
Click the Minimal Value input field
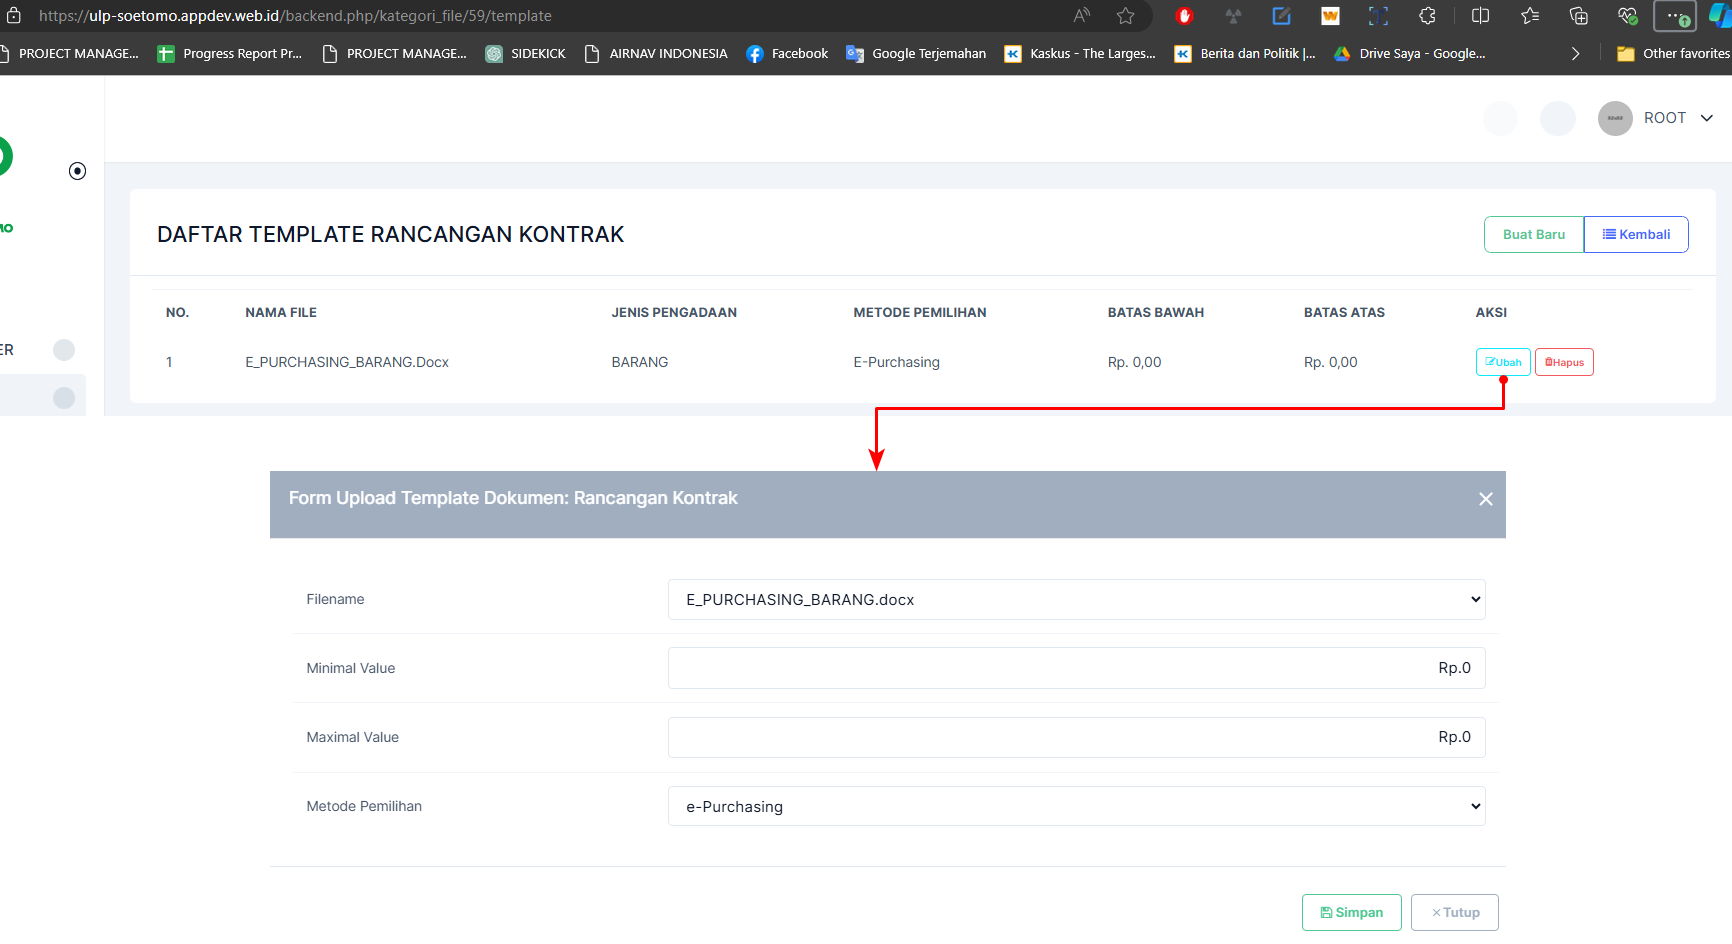1076,668
